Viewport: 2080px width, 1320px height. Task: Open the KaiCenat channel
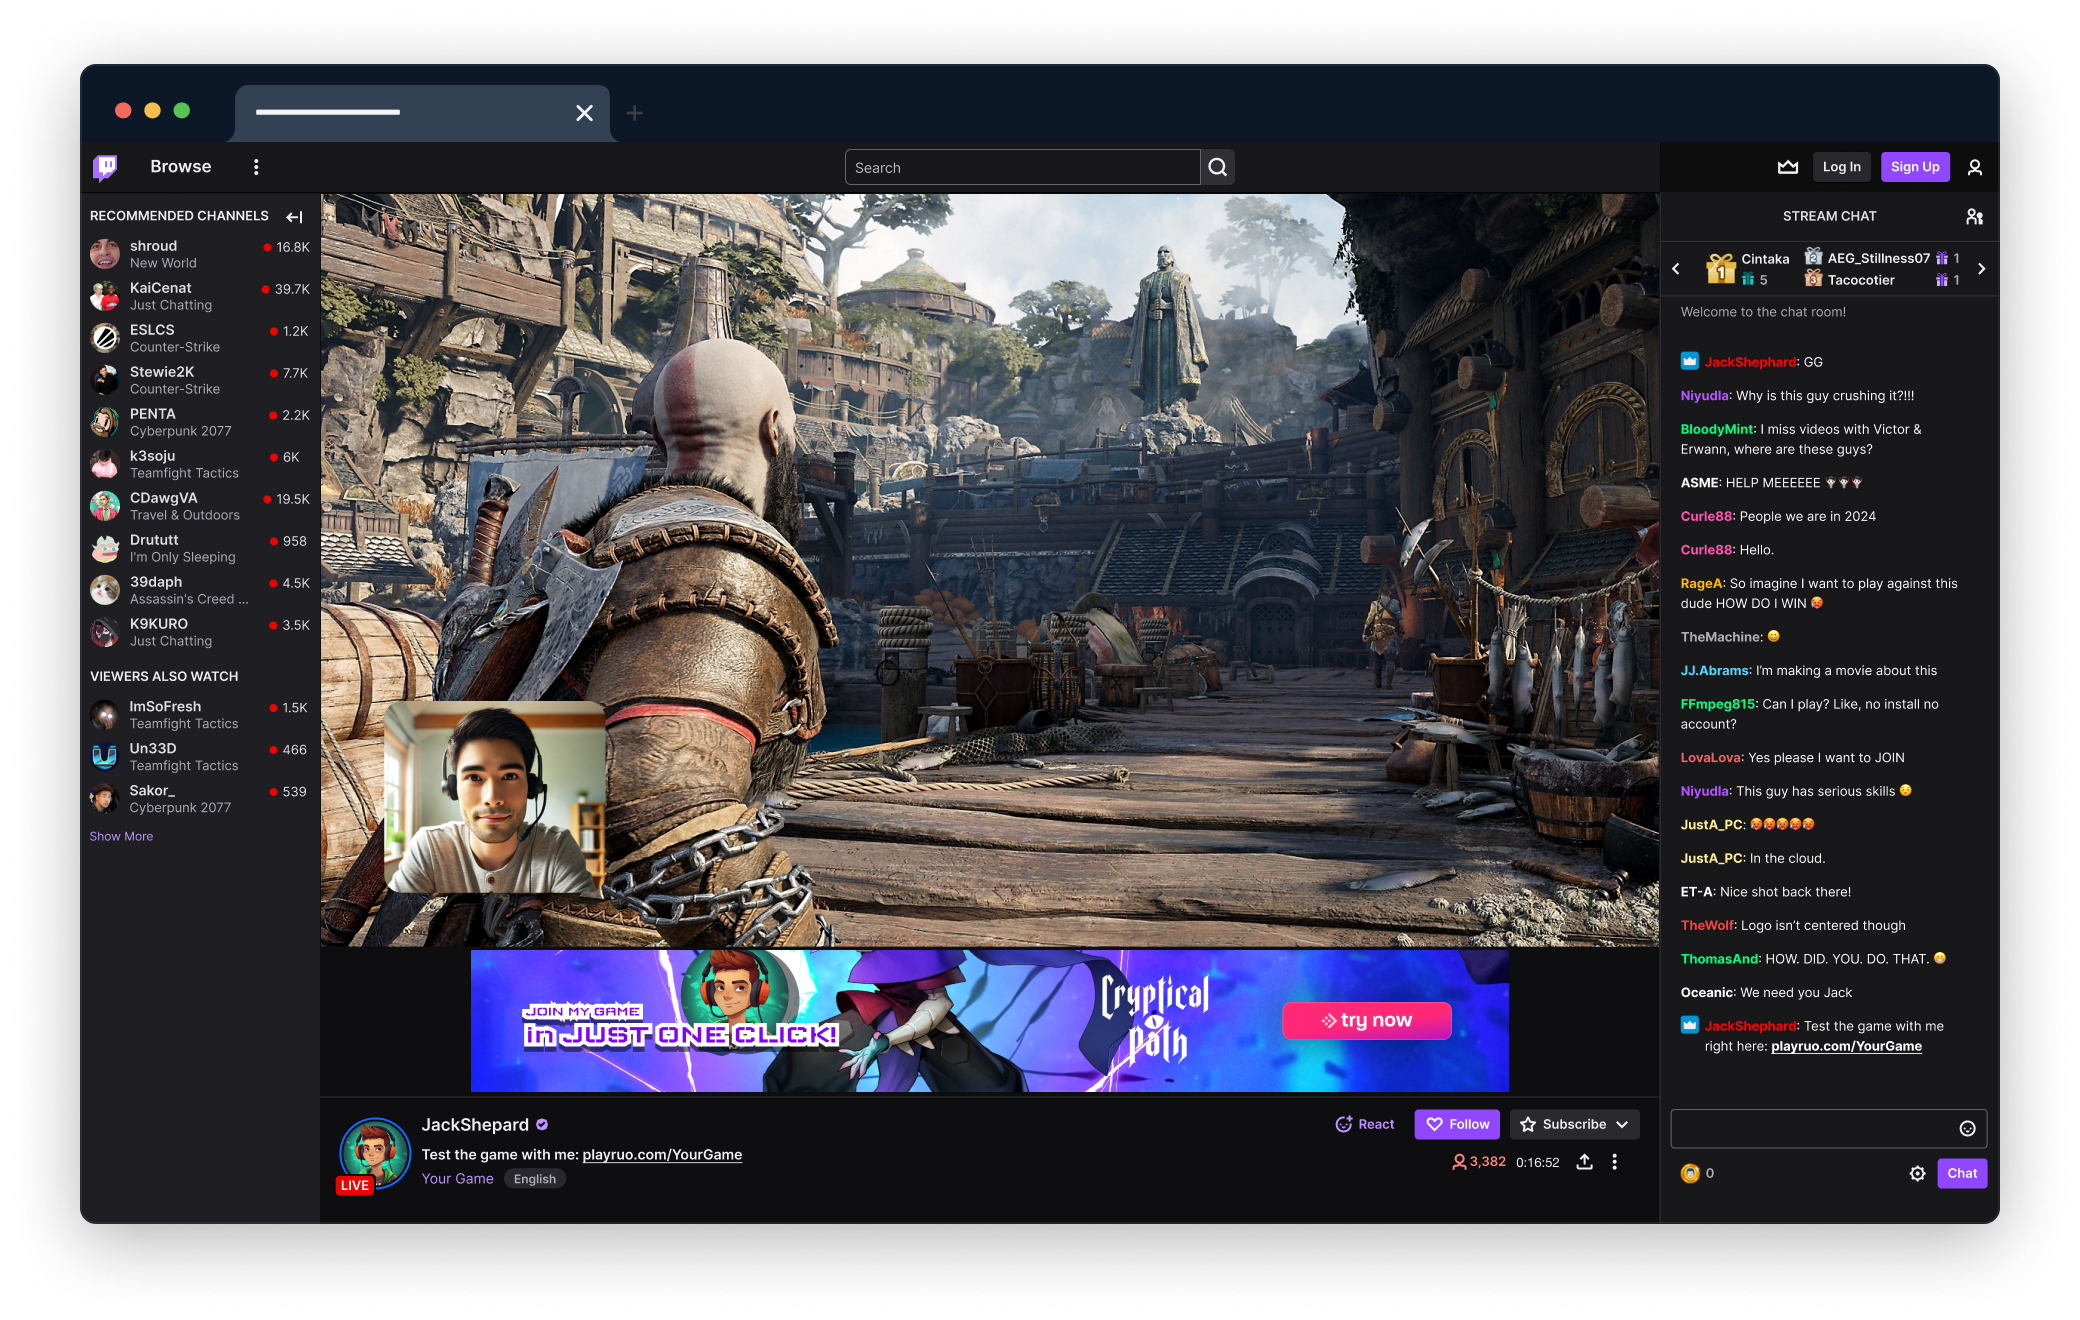tap(200, 296)
